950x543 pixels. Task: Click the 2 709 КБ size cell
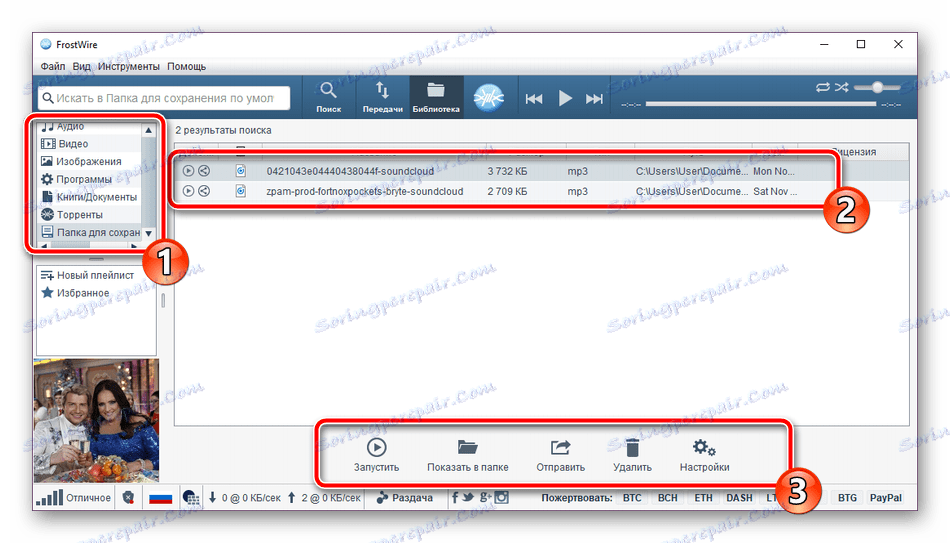coord(507,191)
